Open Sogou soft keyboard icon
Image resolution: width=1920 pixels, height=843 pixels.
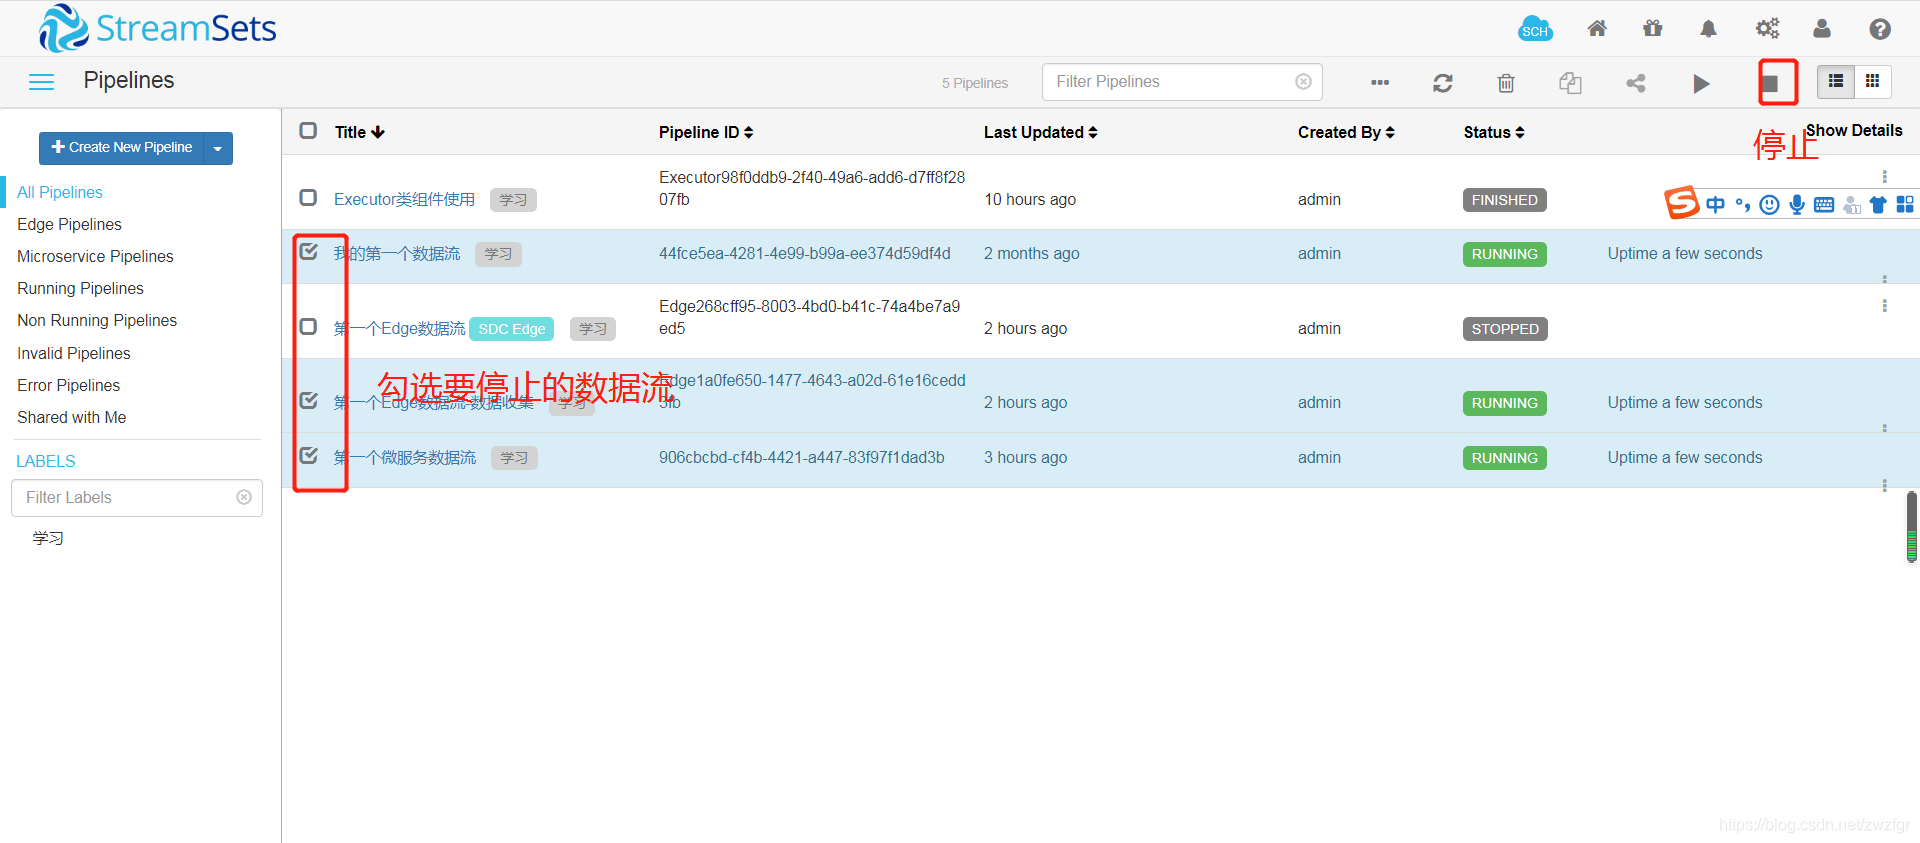point(1824,205)
